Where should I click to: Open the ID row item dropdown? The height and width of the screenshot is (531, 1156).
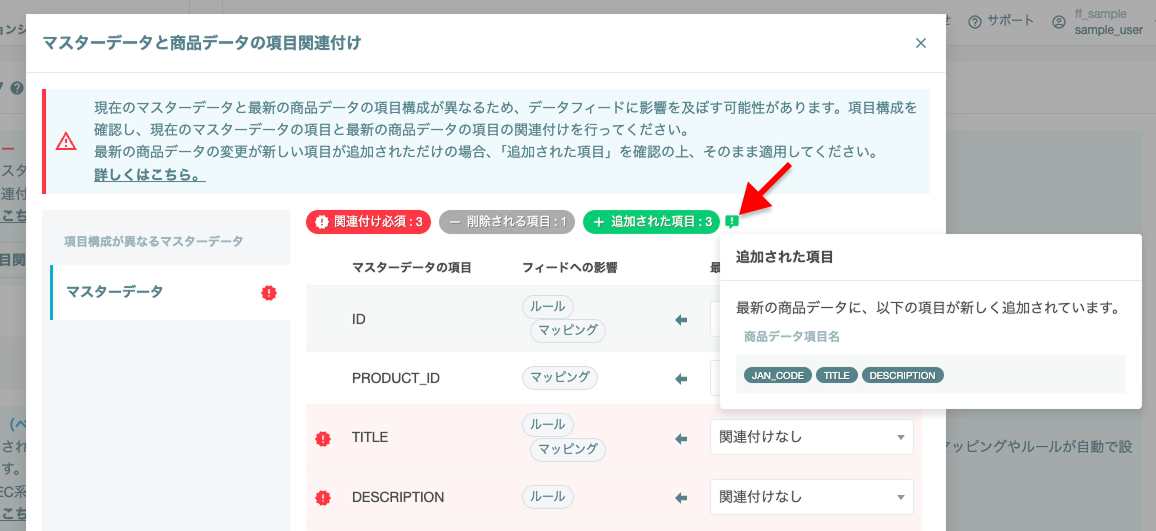(715, 319)
